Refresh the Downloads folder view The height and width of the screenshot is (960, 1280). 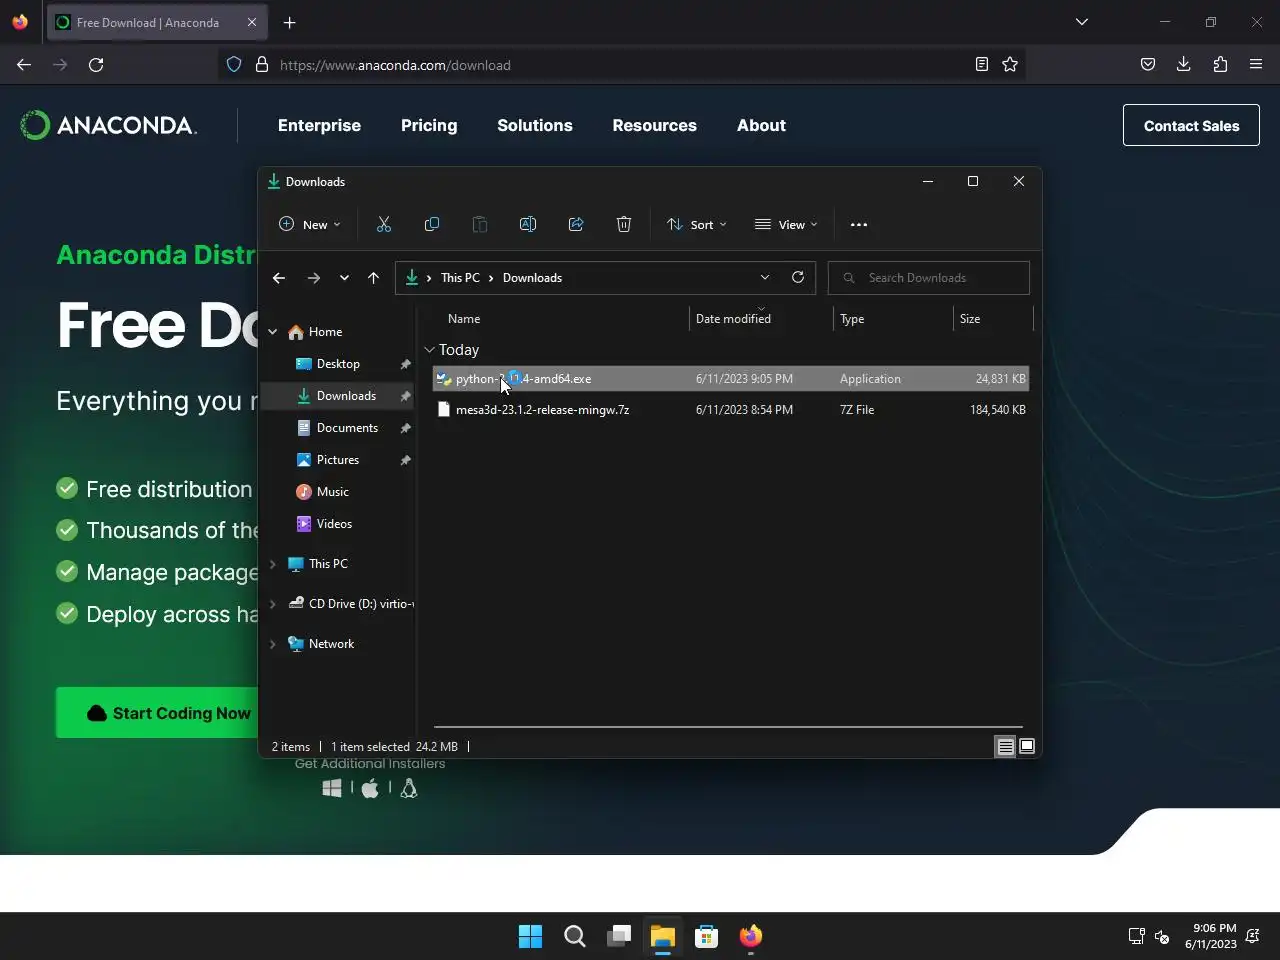(798, 277)
